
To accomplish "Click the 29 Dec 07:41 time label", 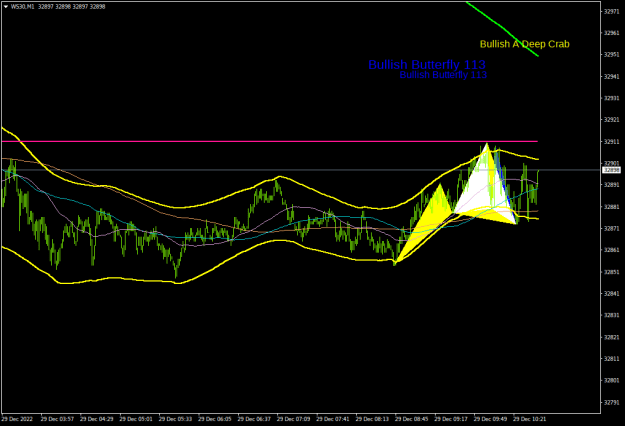I will [333, 419].
